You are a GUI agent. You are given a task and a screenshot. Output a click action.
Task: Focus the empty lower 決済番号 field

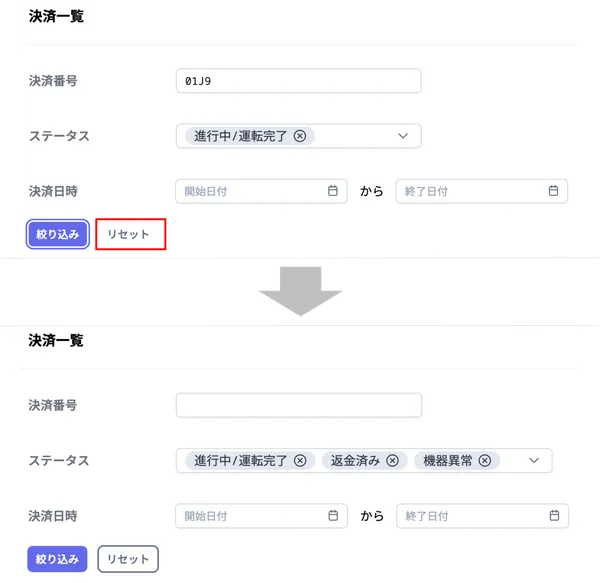point(299,405)
